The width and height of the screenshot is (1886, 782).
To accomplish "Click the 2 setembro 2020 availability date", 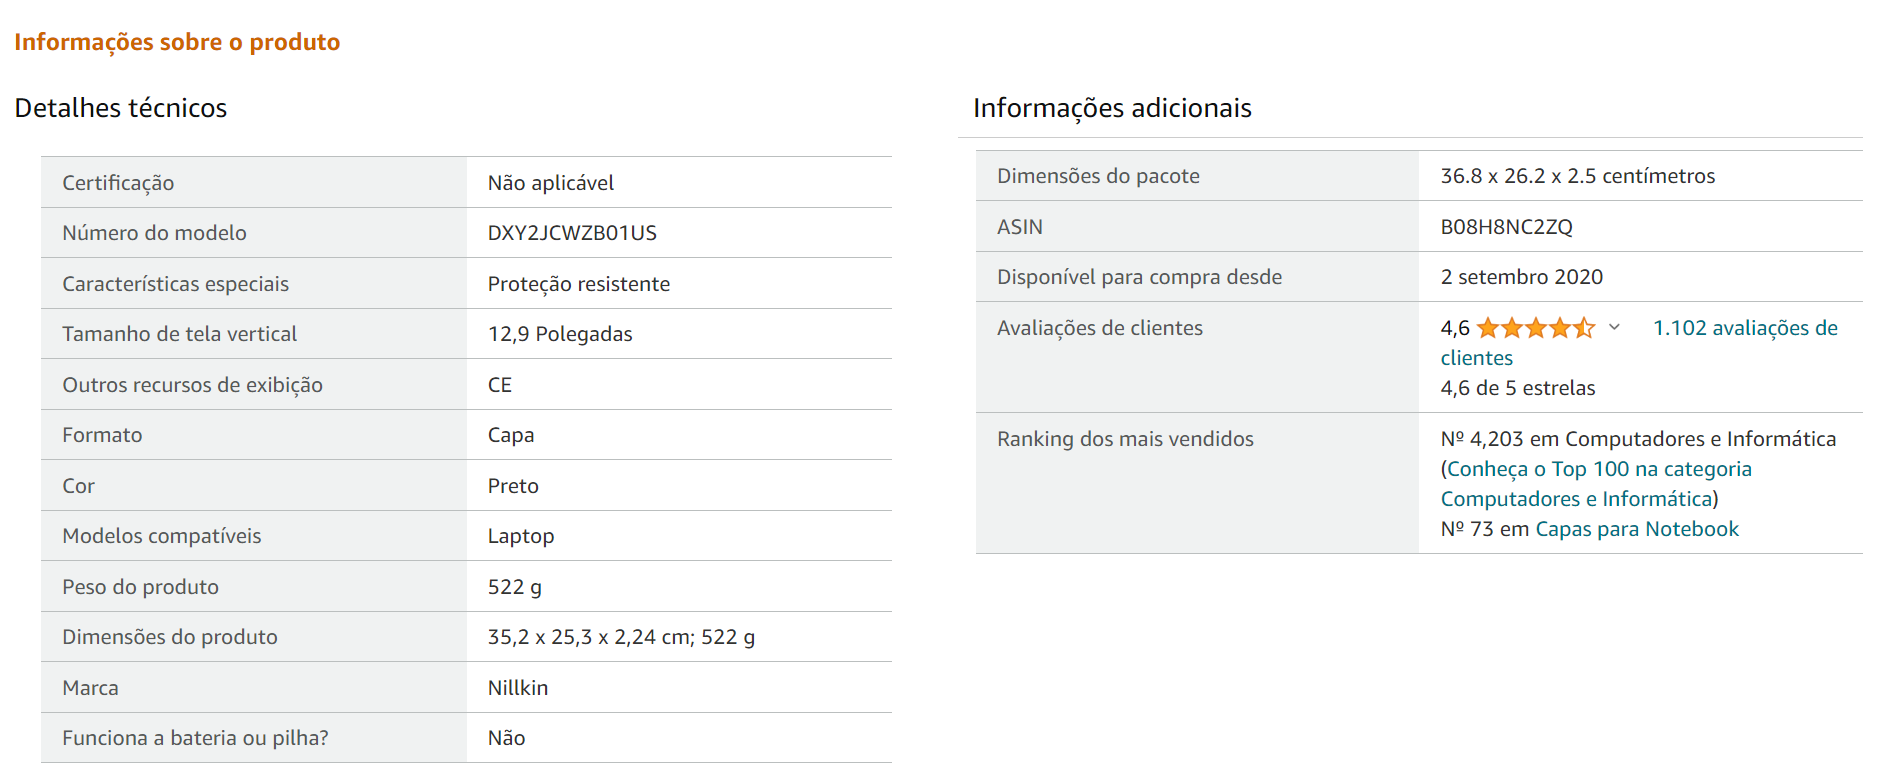I will coord(1521,277).
